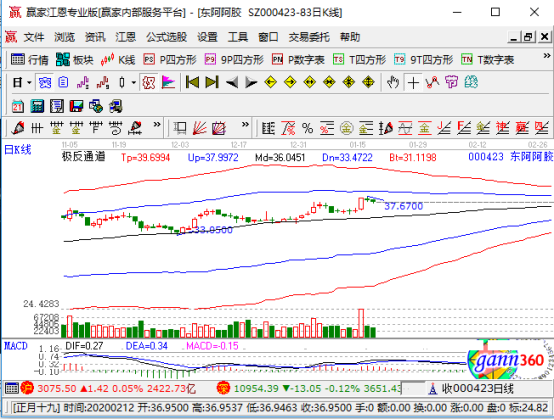Select the F tick-marks drawing tool

(x=96, y=128)
